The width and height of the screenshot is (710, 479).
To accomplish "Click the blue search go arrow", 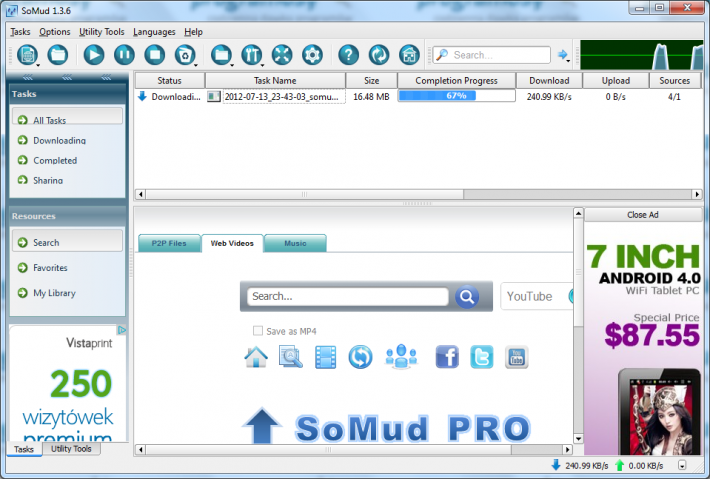I will tap(562, 55).
